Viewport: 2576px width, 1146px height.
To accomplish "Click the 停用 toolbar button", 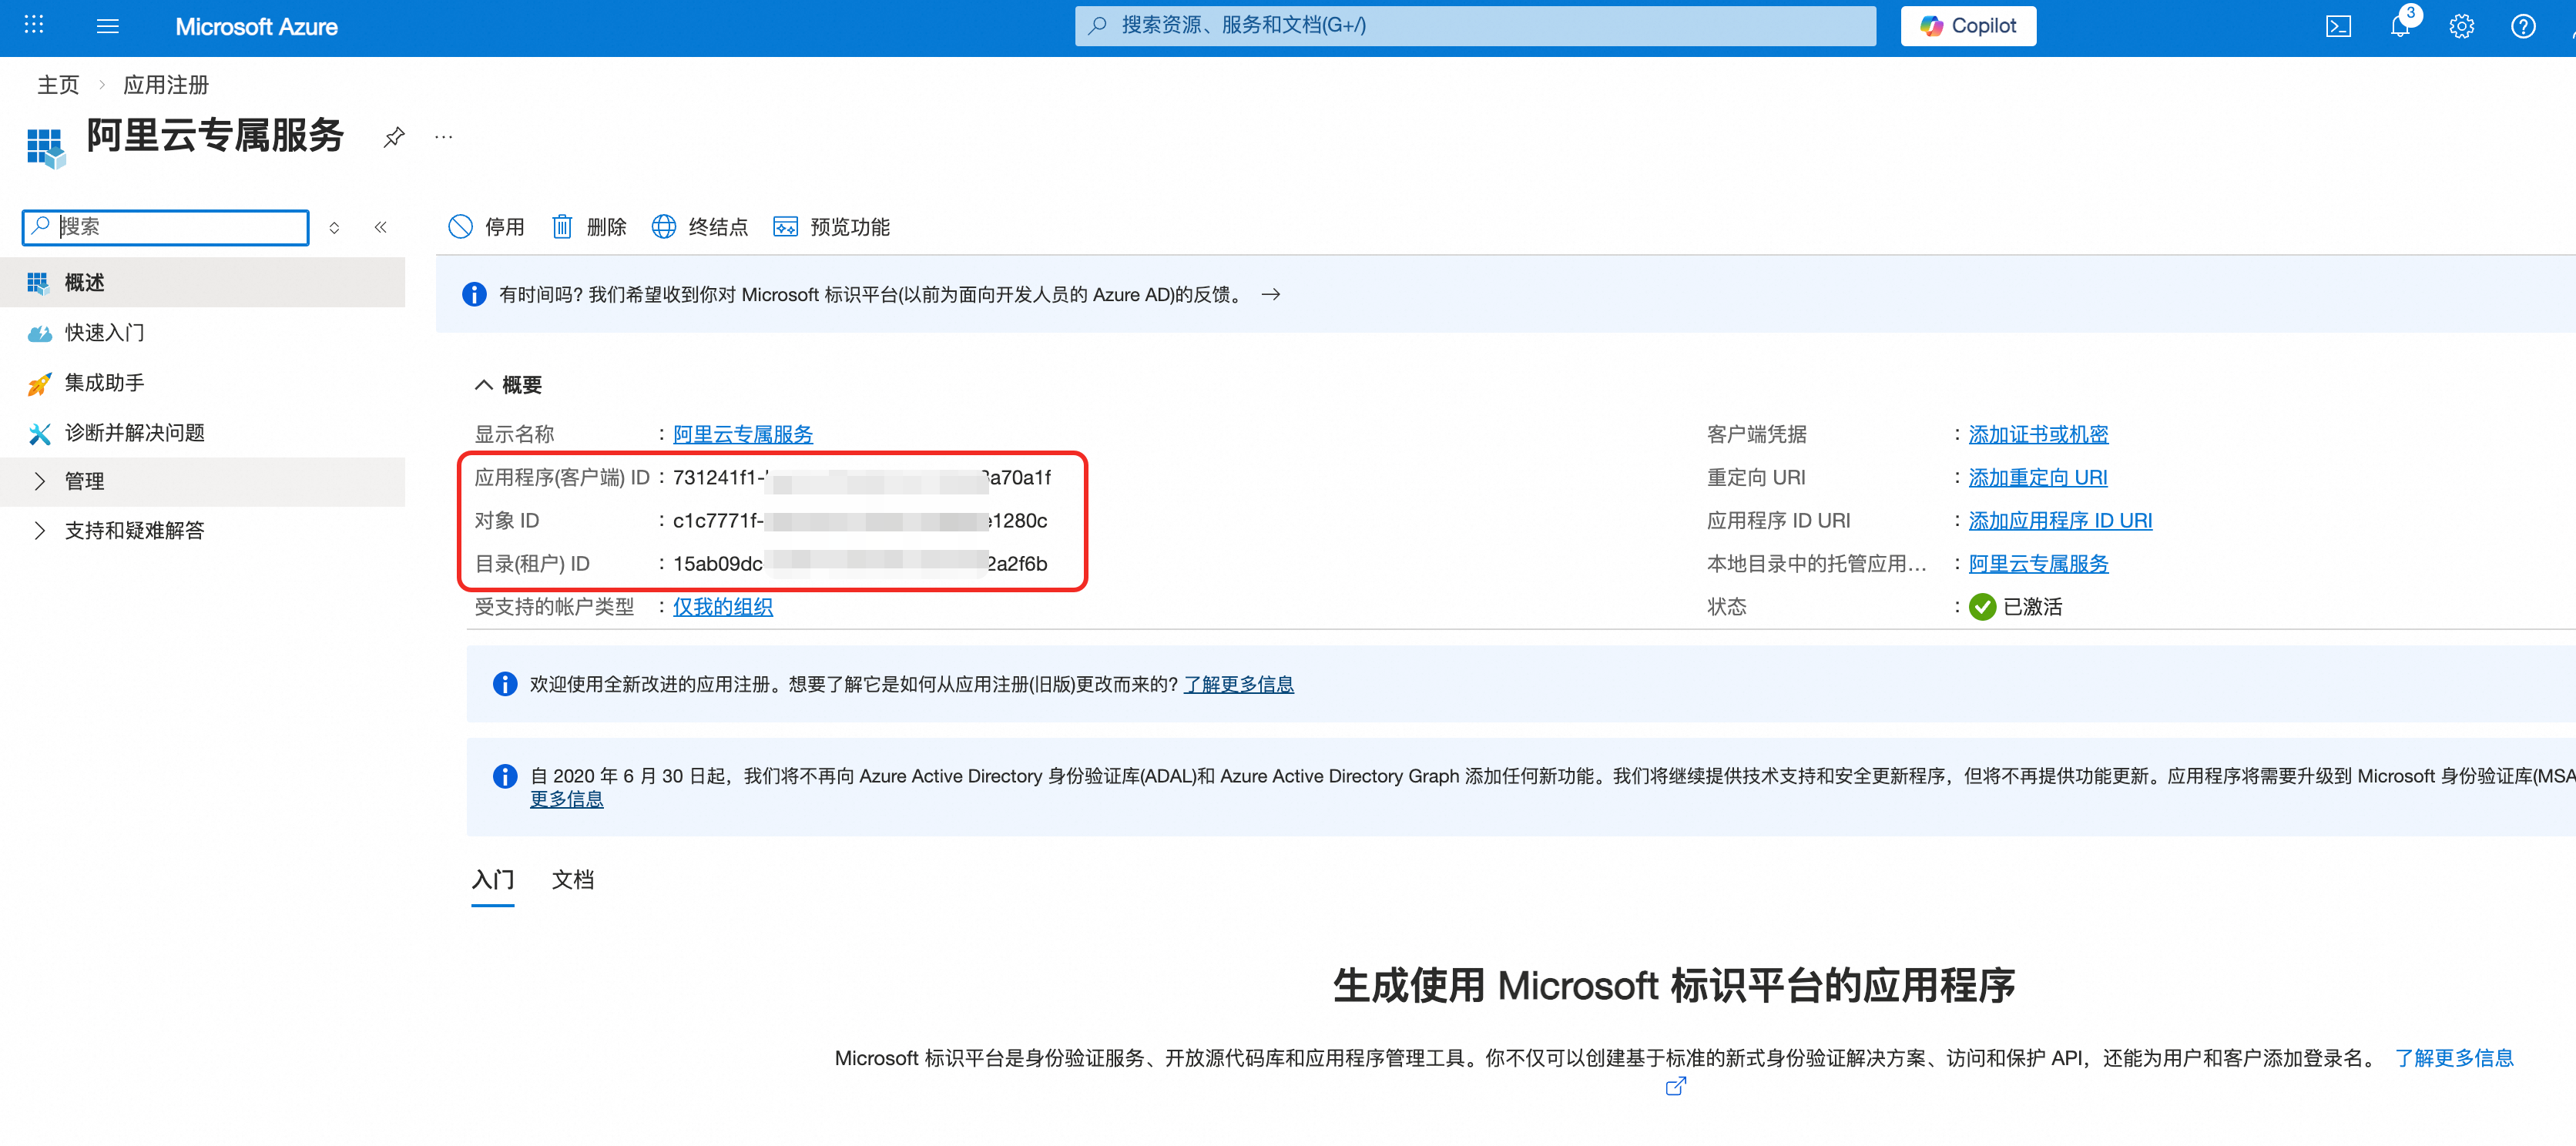I will [487, 227].
